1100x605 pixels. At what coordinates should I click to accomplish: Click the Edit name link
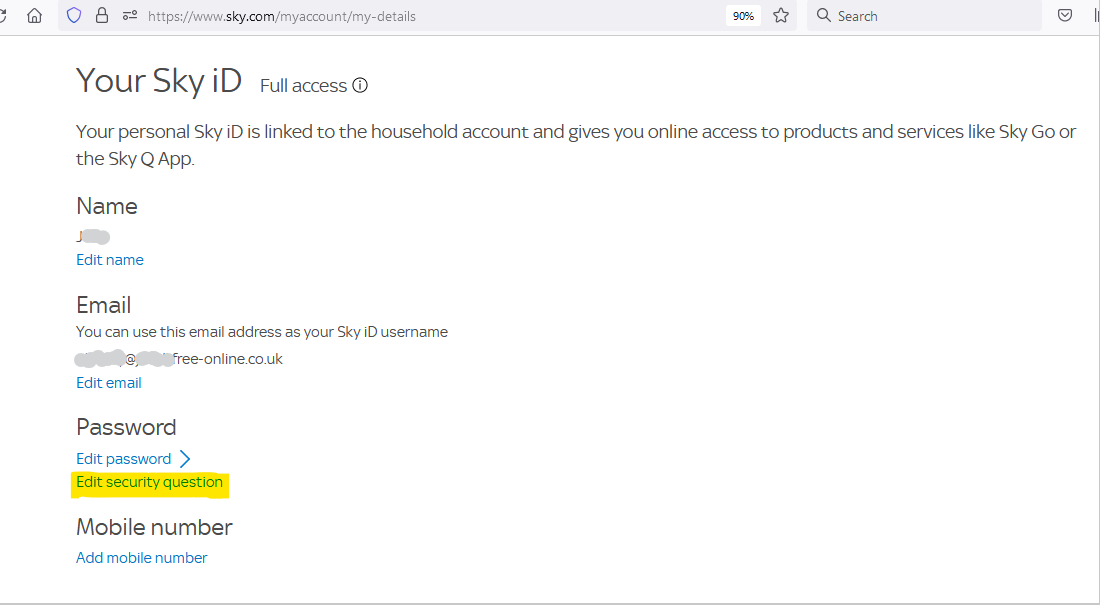pyautogui.click(x=110, y=260)
